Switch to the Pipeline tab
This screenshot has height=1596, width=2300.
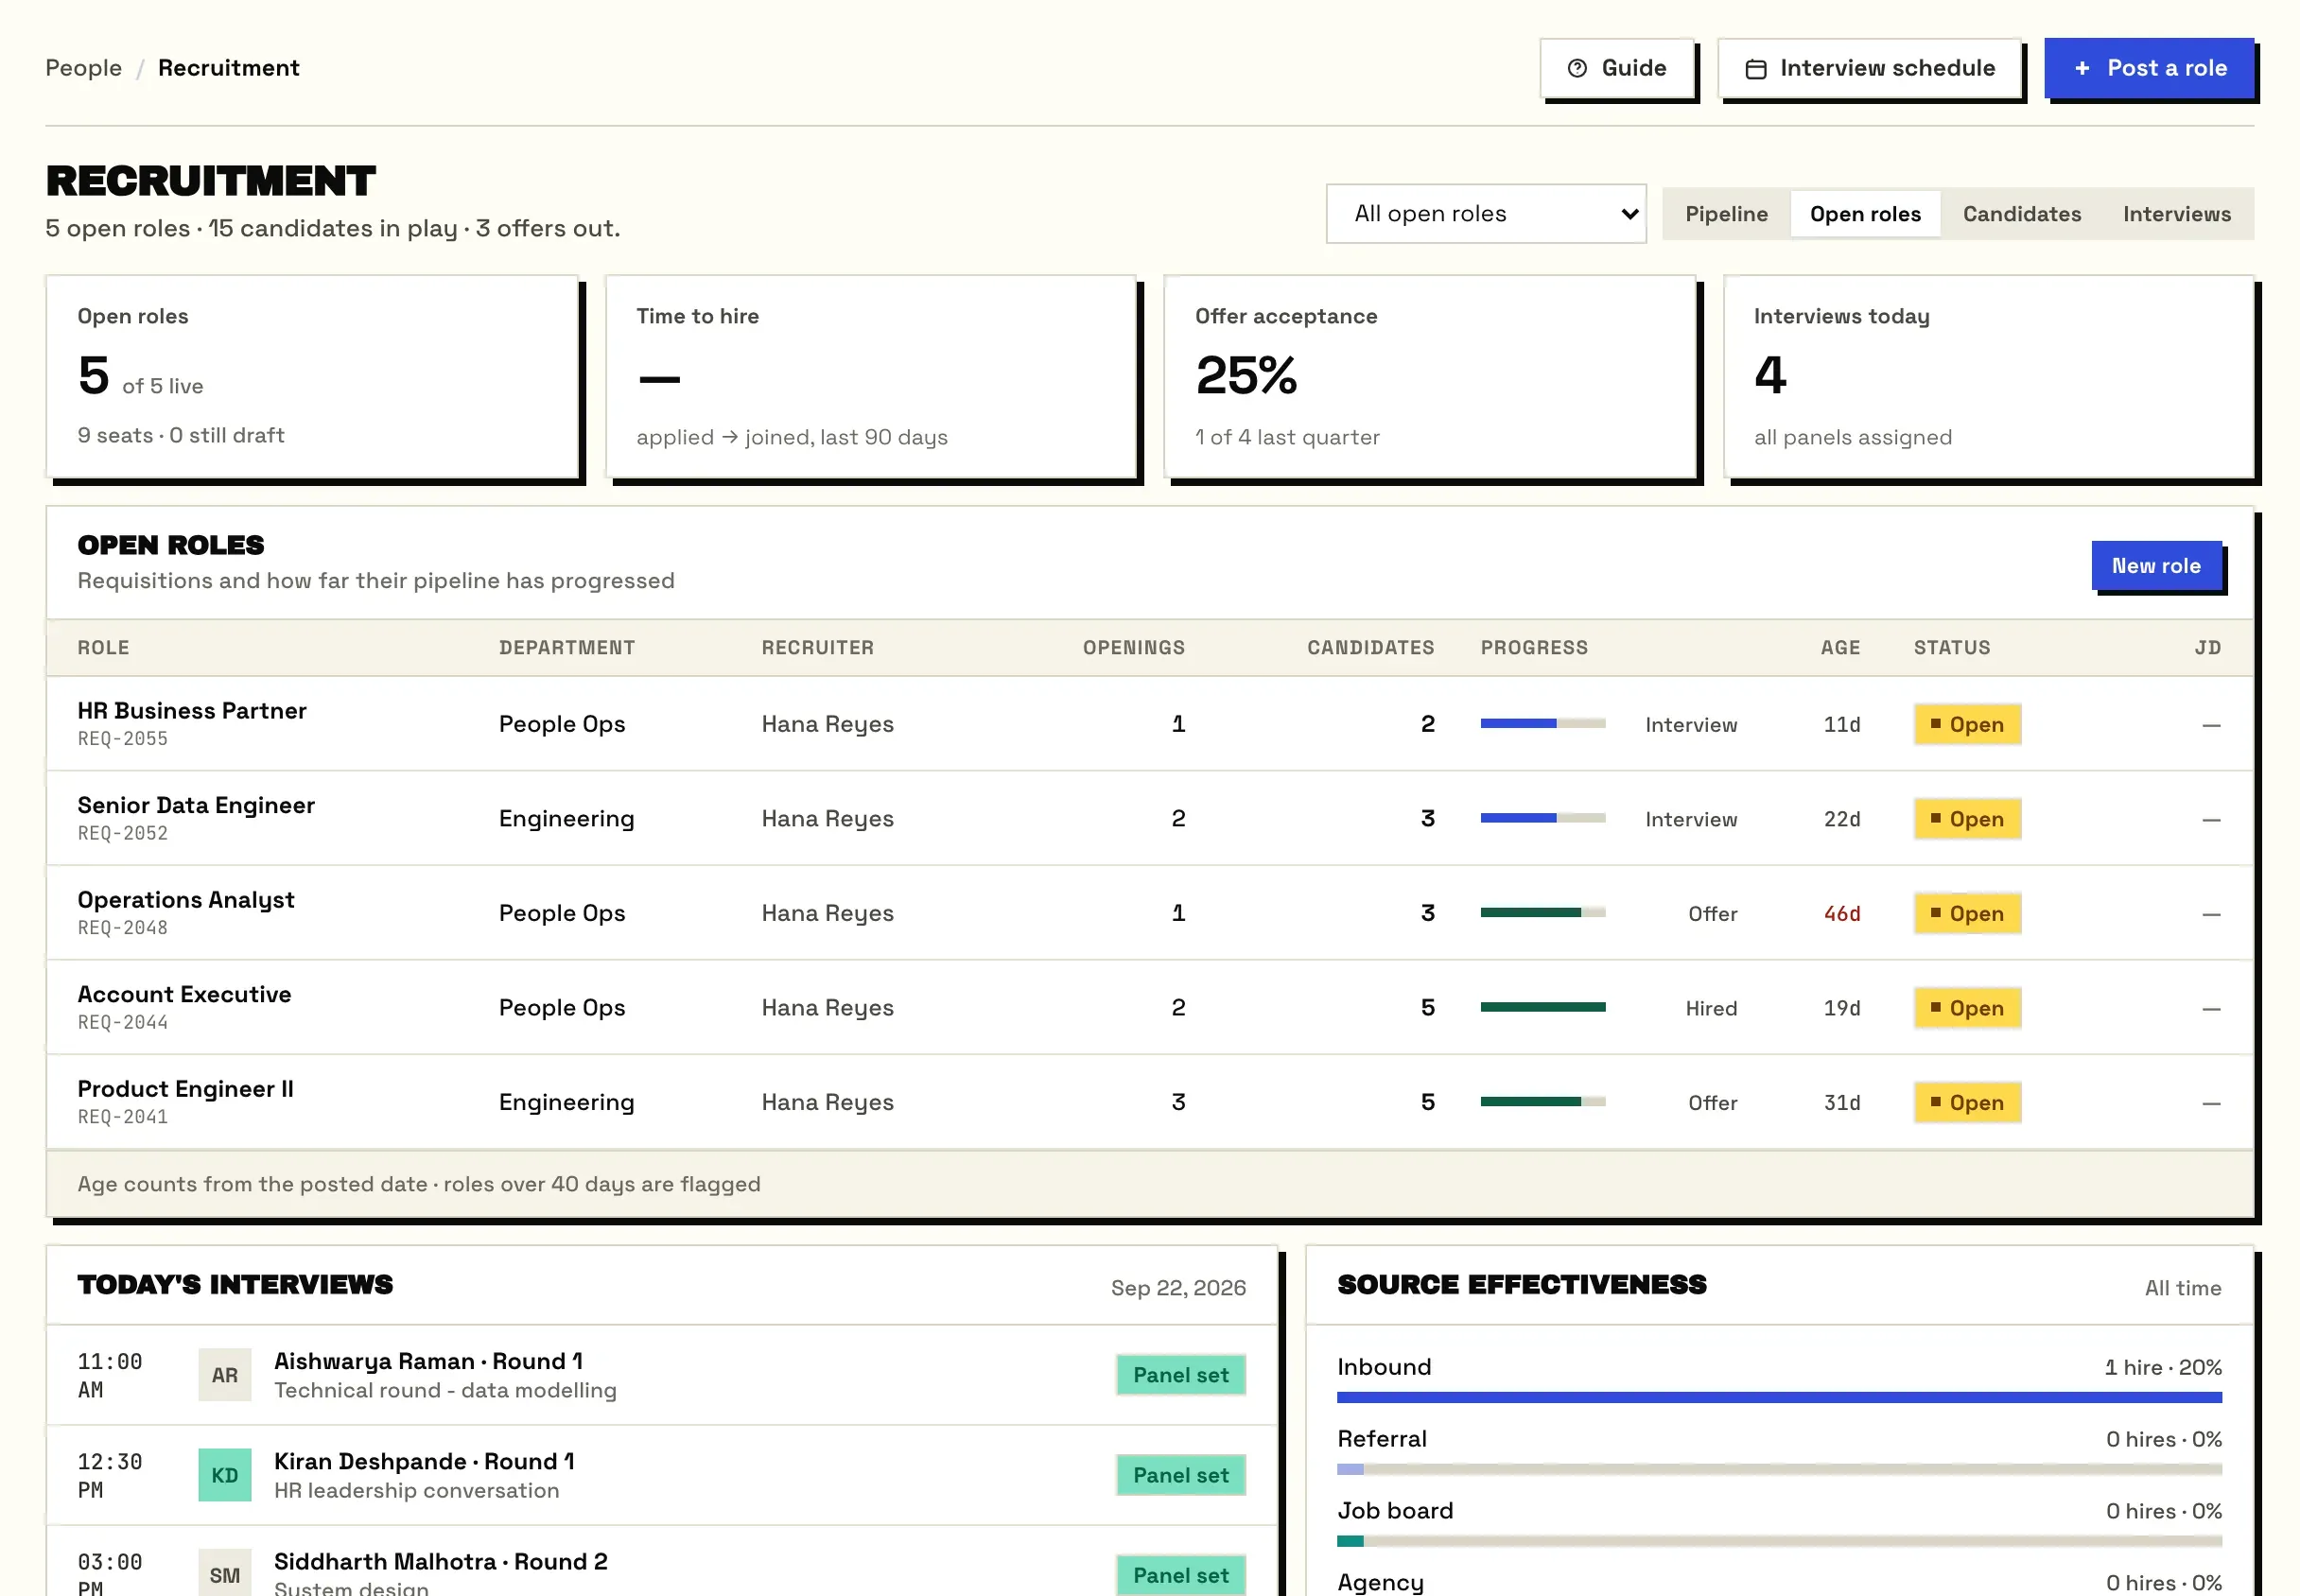click(x=1726, y=214)
